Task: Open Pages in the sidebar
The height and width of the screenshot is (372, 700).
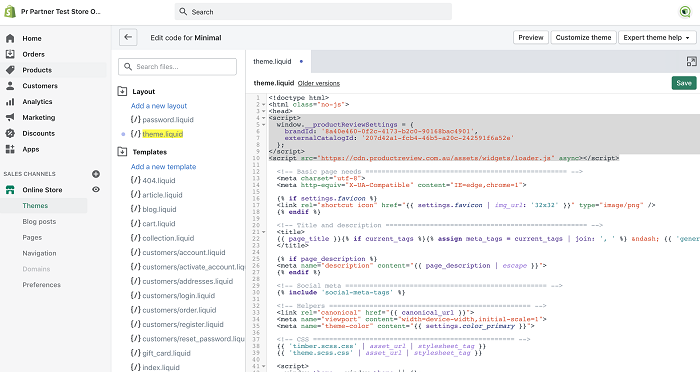Action: click(32, 238)
